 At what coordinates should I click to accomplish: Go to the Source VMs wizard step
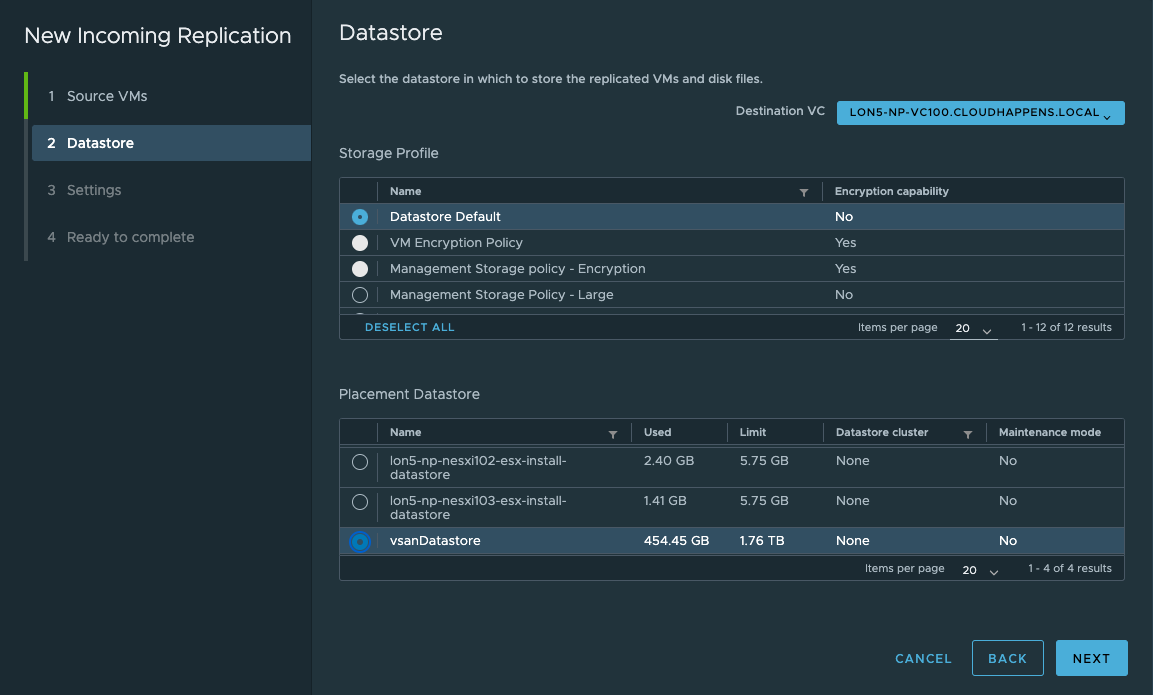pos(106,96)
